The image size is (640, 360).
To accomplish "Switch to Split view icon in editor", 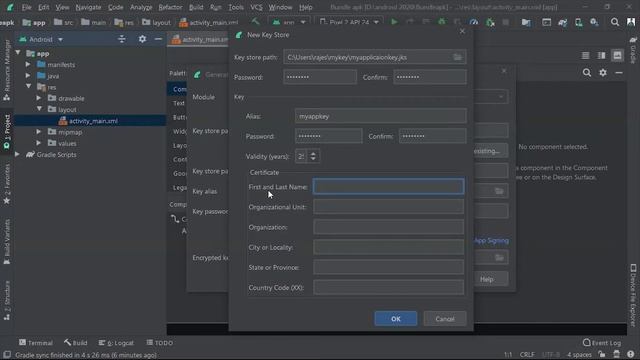I will [x=601, y=56].
